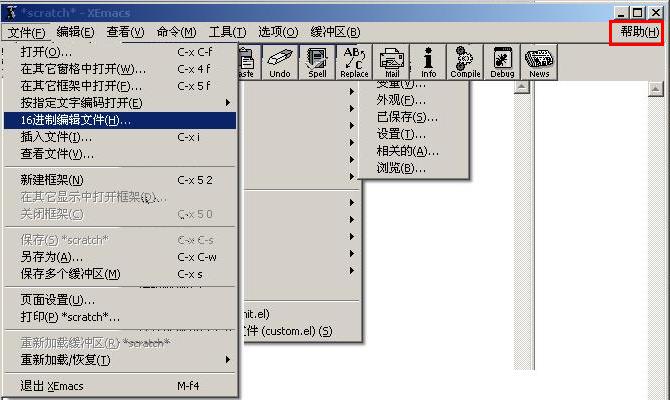Maximize the XEmacs window
The width and height of the screenshot is (670, 400).
(x=637, y=13)
